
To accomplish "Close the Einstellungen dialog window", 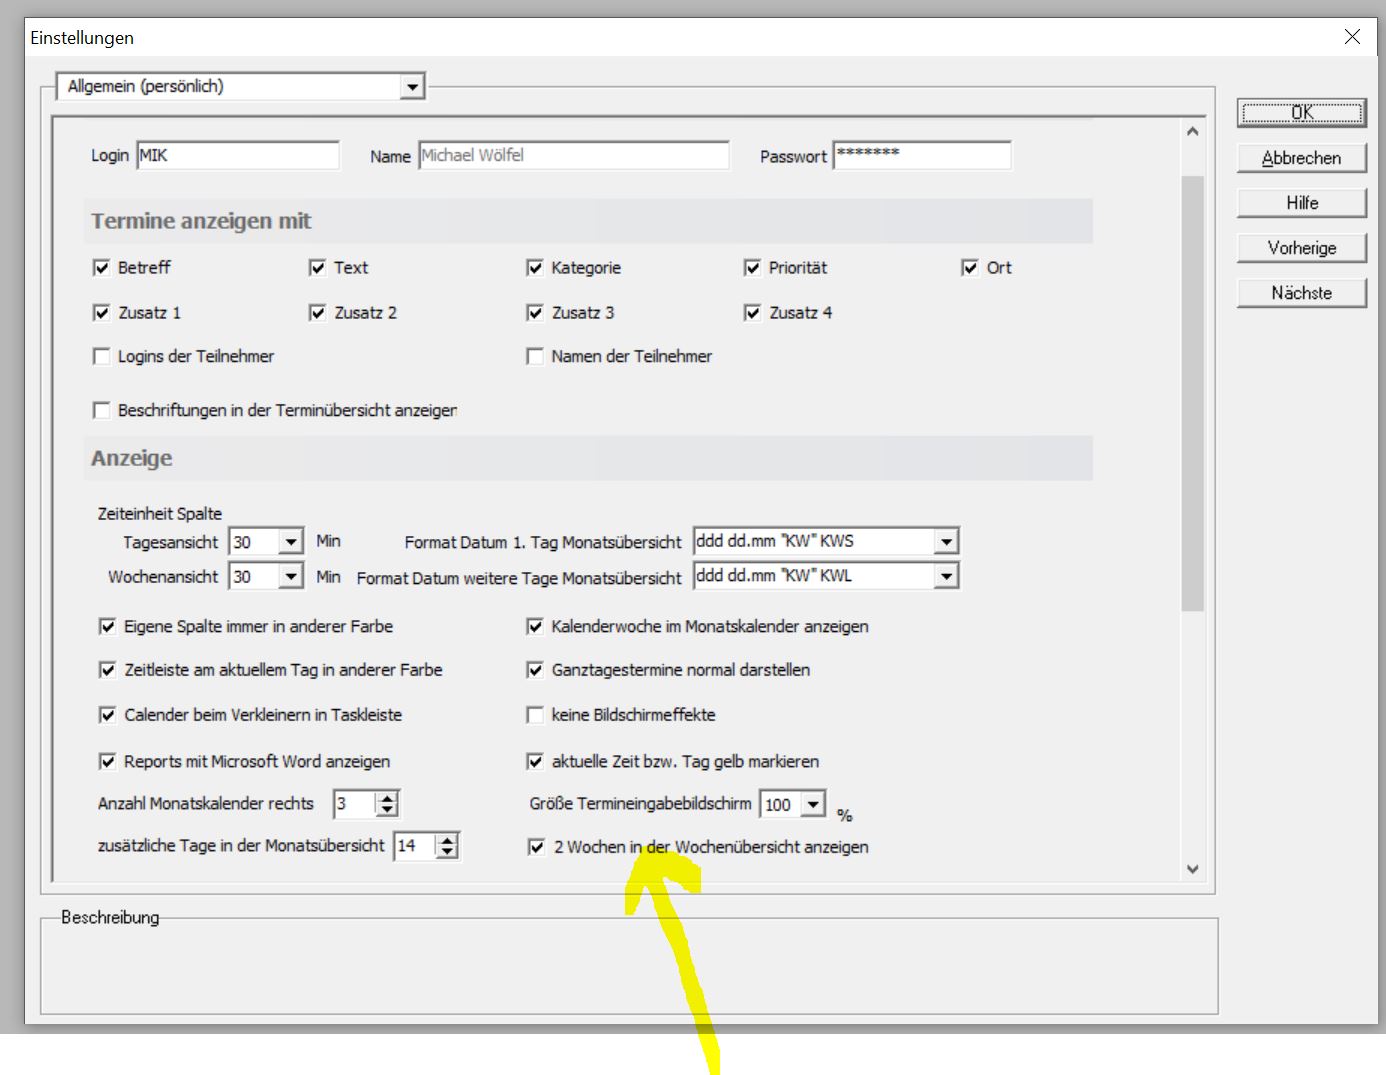I will (x=1352, y=37).
